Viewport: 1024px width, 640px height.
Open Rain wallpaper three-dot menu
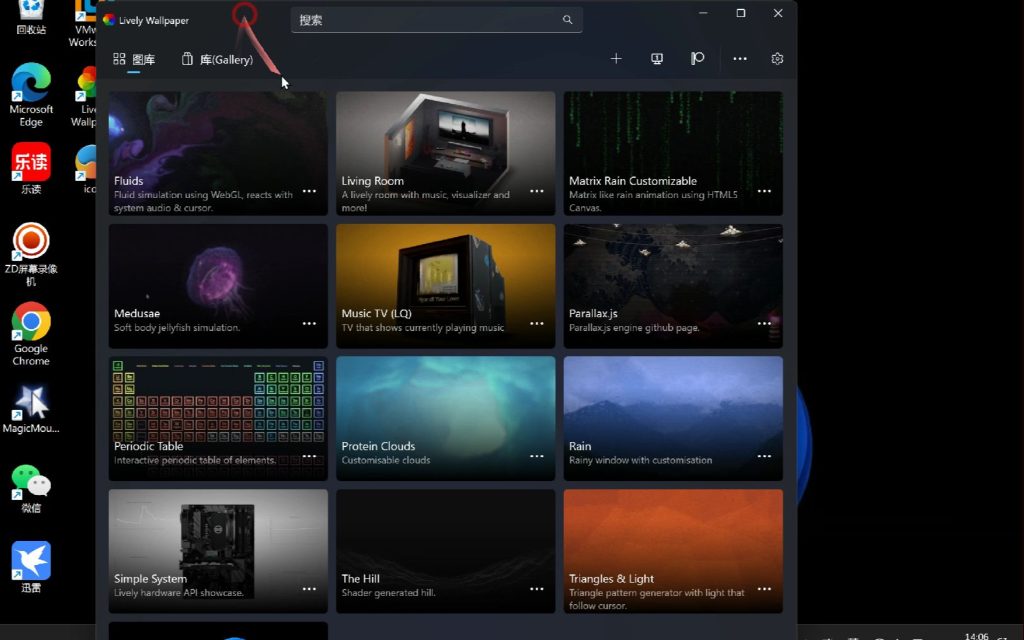tap(764, 456)
